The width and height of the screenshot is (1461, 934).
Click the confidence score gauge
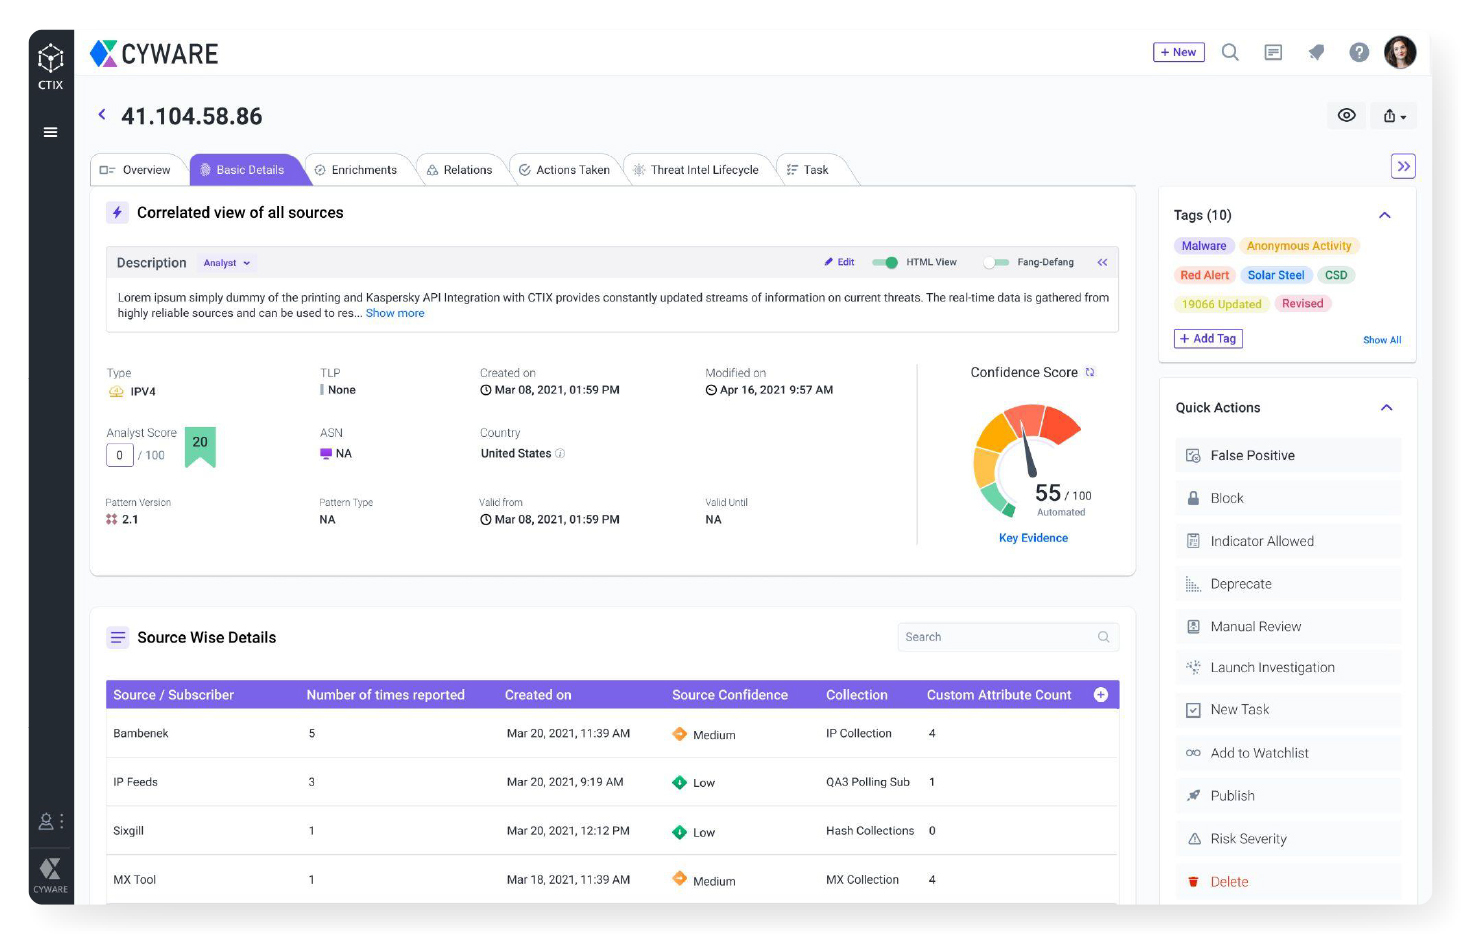click(1027, 457)
